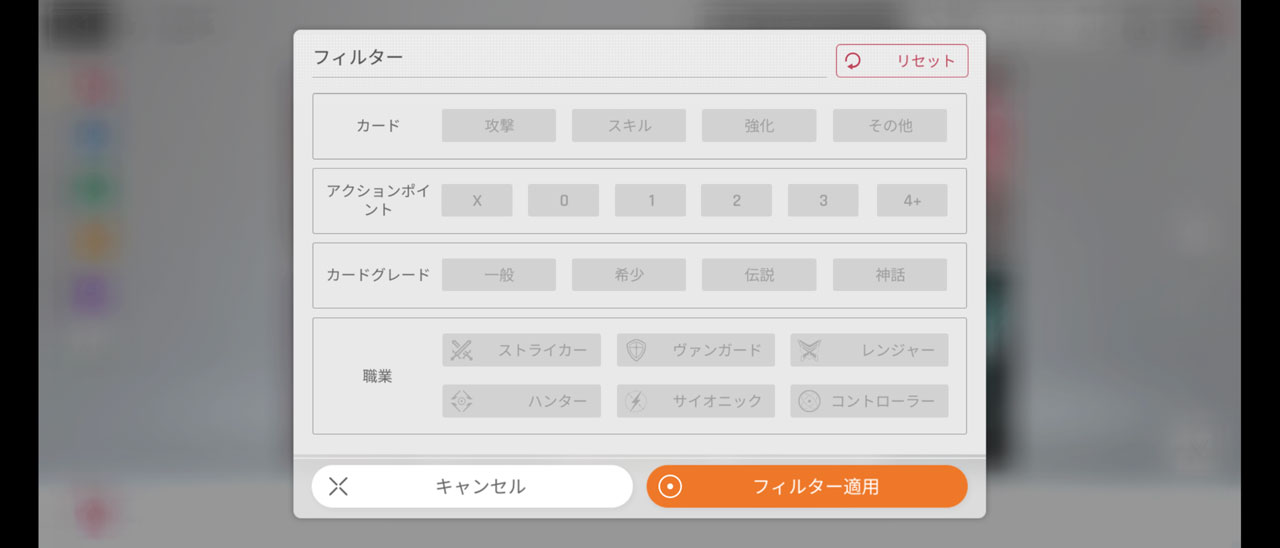
Task: Select the コントローラー class filter
Action: (869, 401)
